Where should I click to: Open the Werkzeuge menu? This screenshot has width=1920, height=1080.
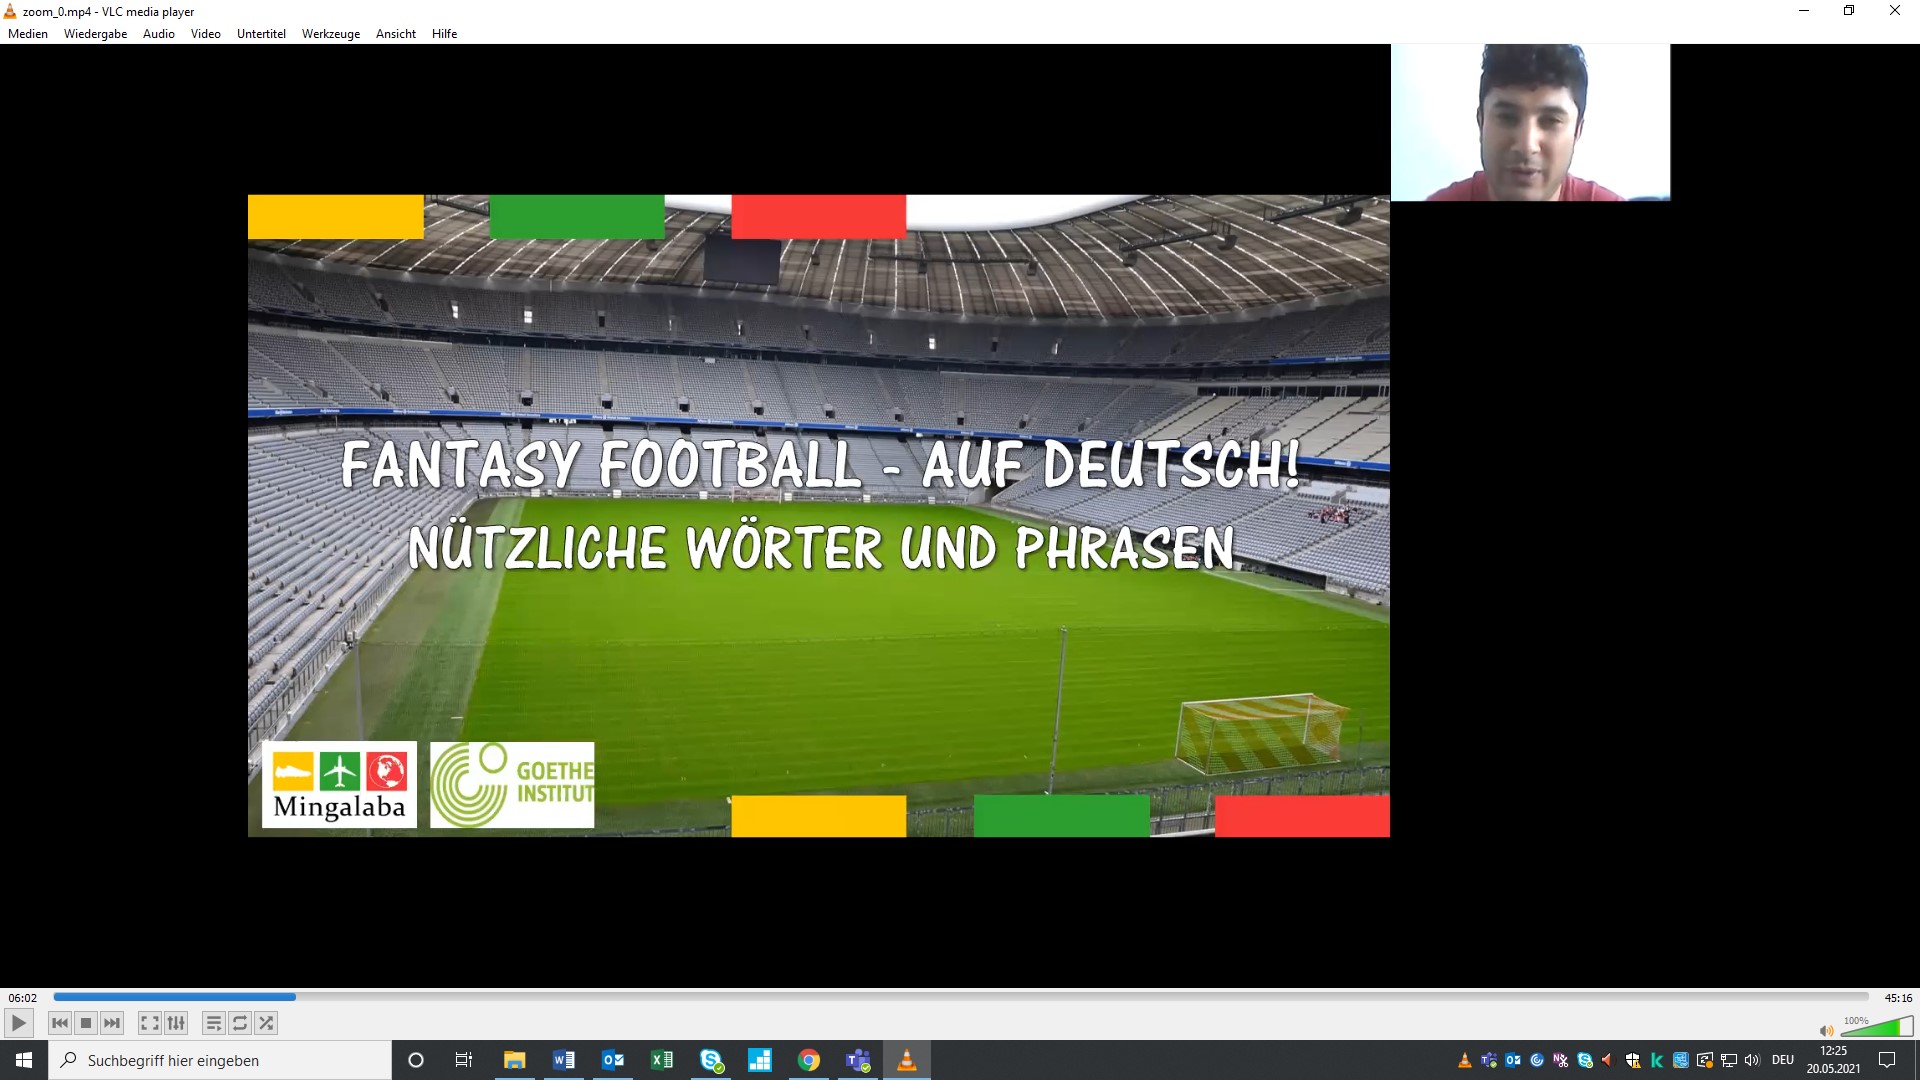(x=330, y=33)
